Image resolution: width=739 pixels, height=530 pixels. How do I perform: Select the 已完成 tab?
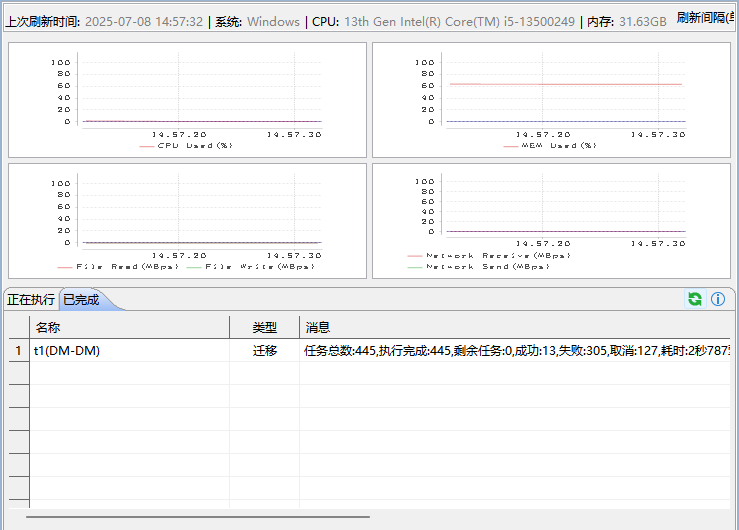click(x=82, y=299)
